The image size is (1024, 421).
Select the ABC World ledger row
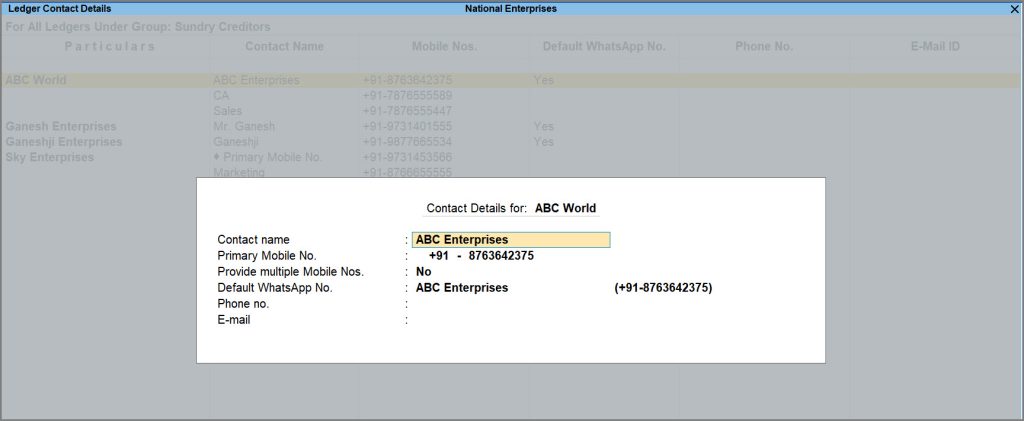click(511, 80)
